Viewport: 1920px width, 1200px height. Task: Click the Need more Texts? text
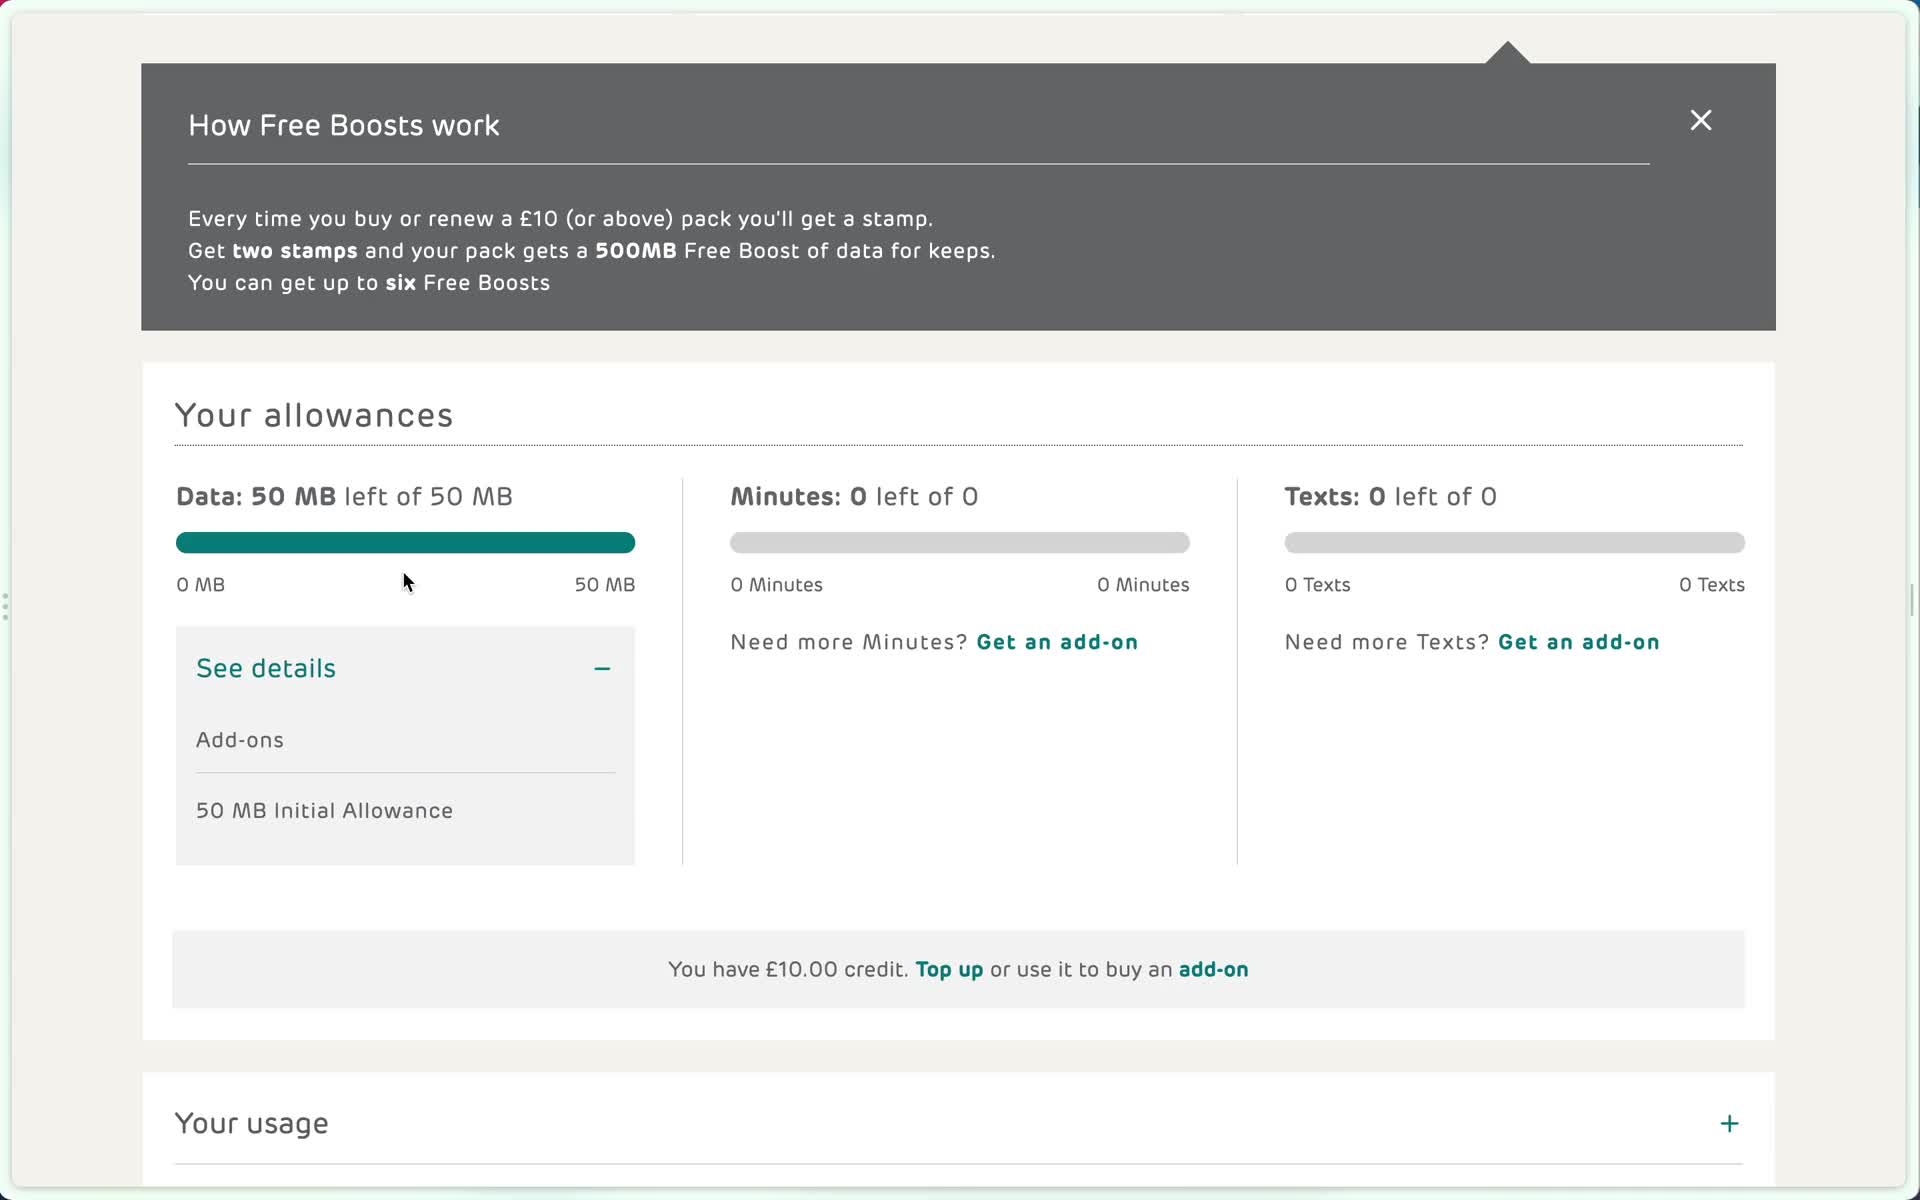tap(1387, 642)
